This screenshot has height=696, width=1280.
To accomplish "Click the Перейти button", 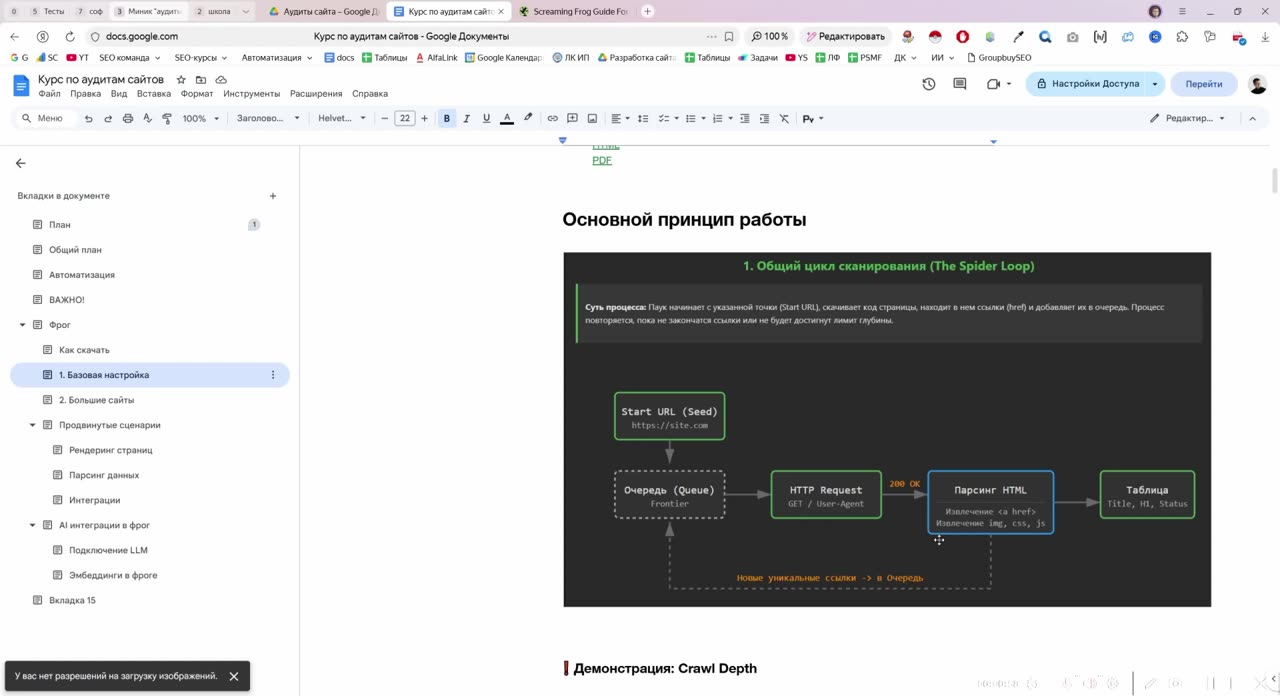I will coord(1204,84).
